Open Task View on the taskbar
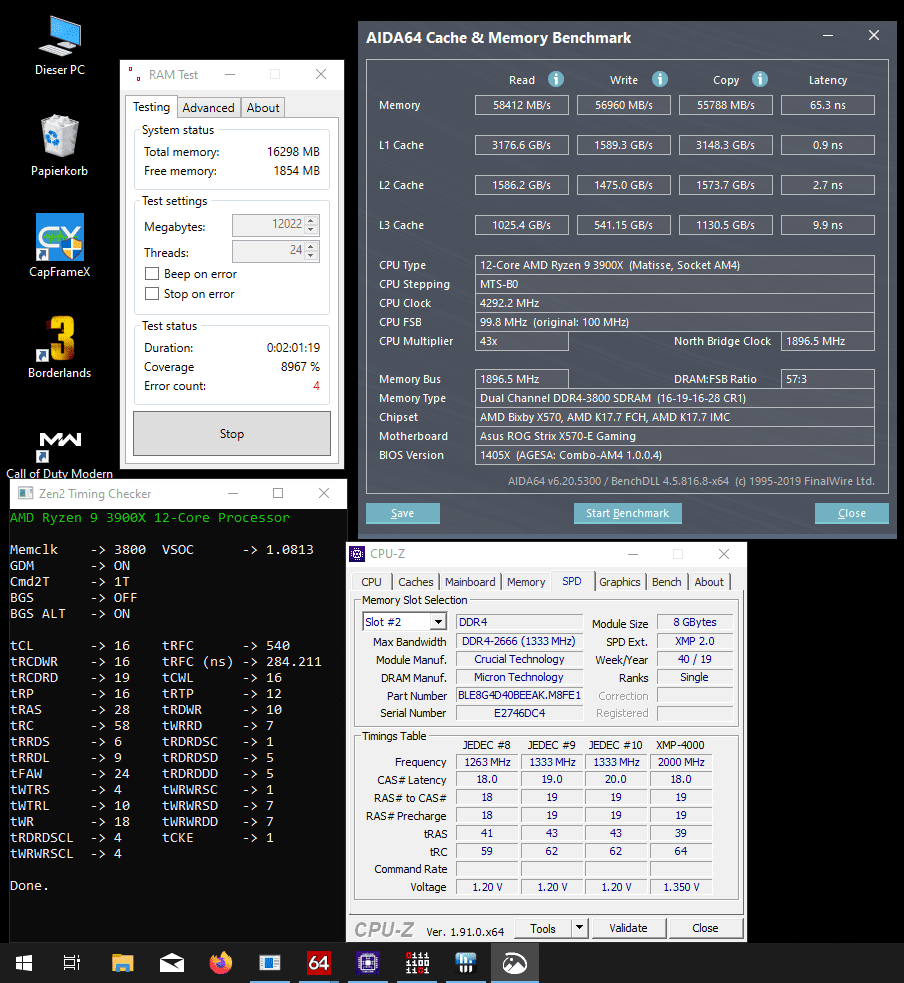The image size is (904, 983). tap(72, 963)
